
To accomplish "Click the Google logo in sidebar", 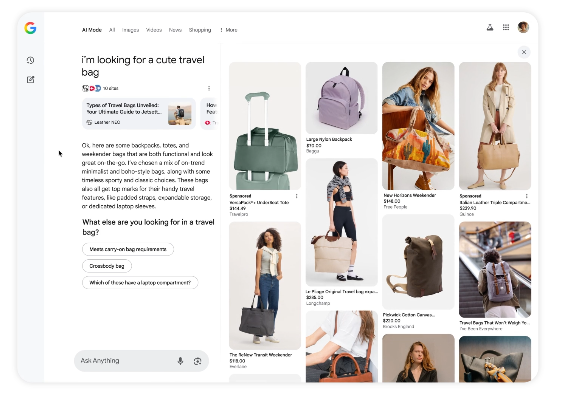I will click(30, 28).
